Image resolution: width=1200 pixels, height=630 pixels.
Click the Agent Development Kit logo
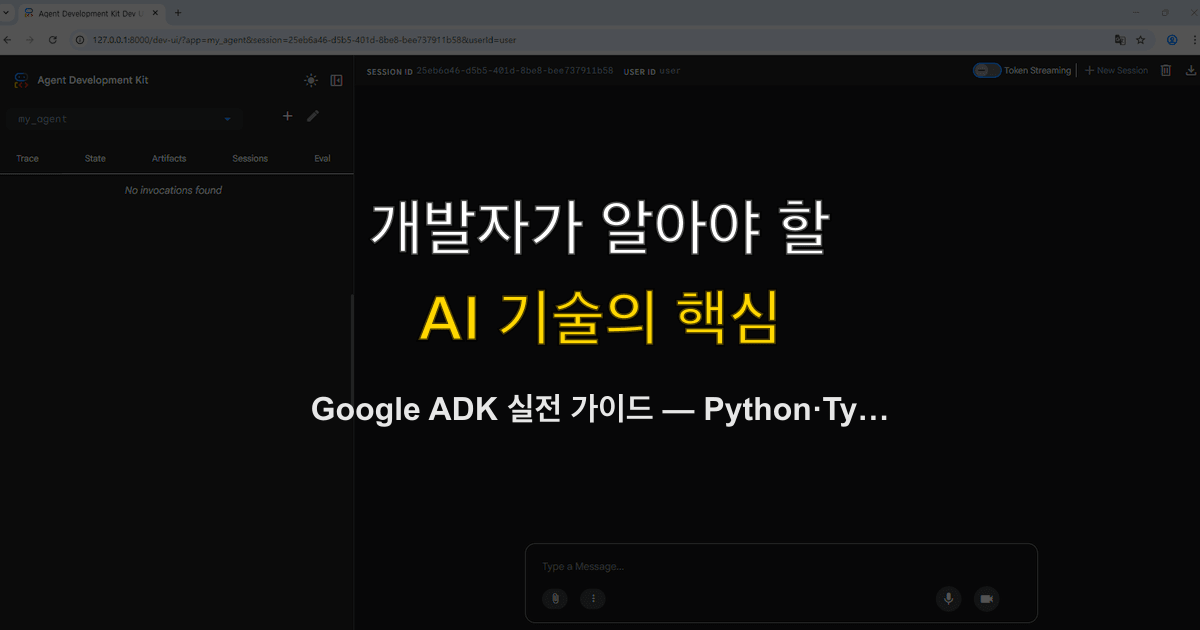[21, 80]
